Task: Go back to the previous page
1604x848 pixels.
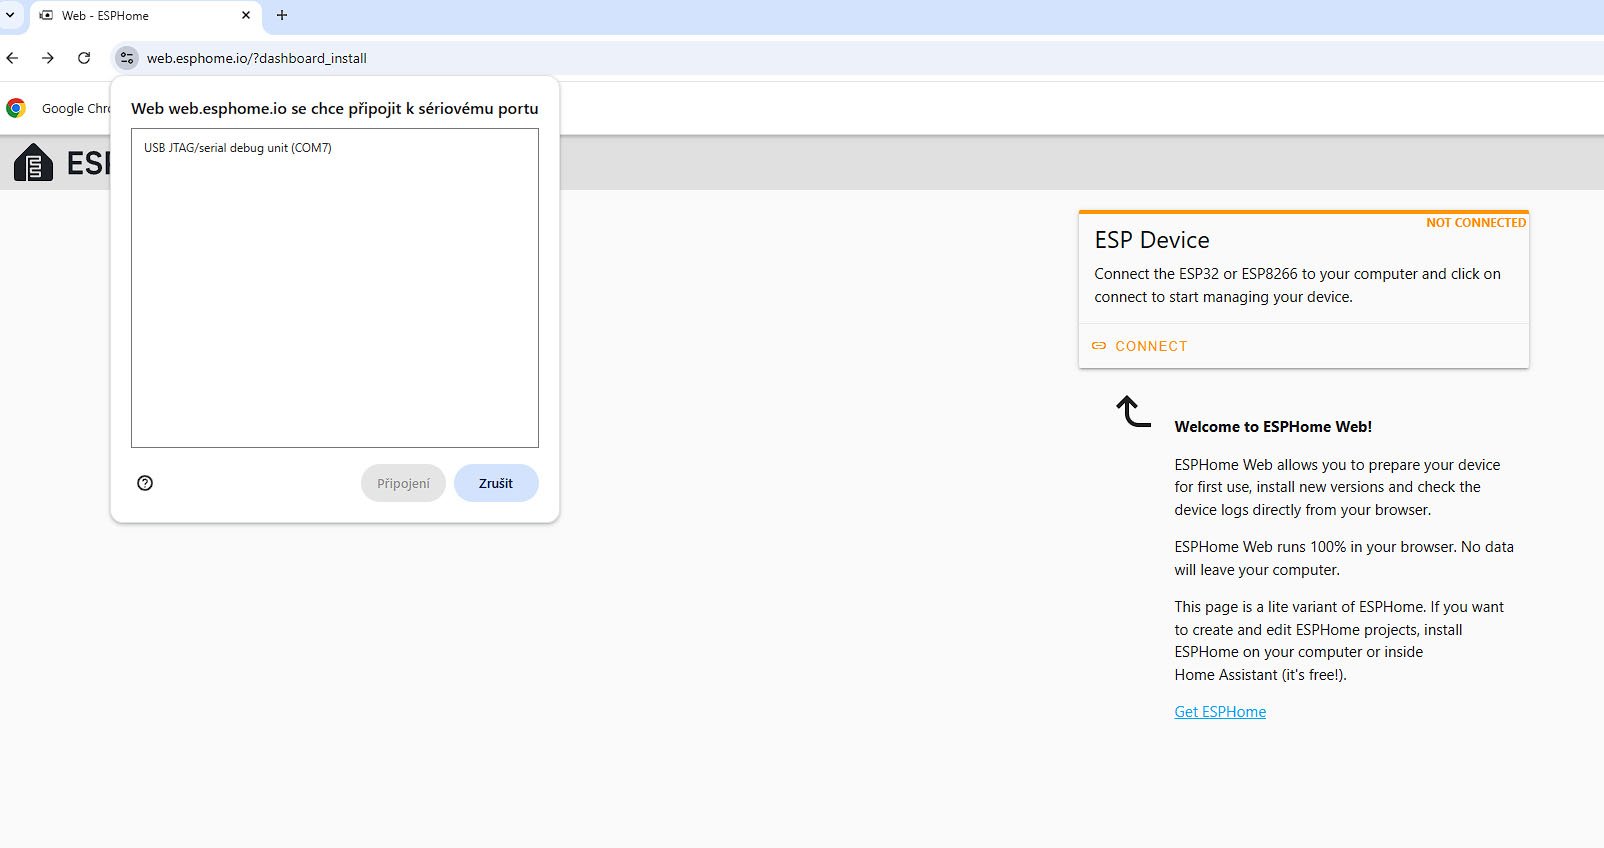Action: click(12, 58)
